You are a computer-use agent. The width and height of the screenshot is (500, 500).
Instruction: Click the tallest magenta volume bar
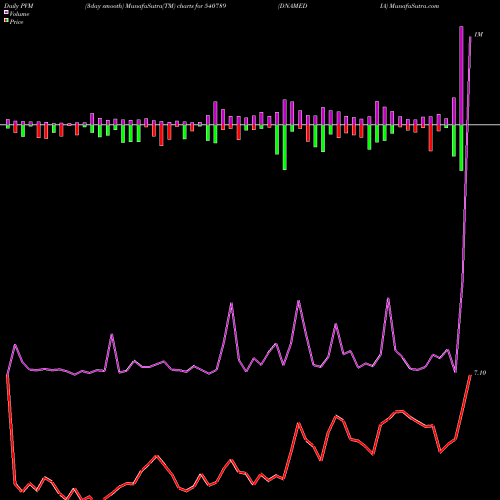[x=461, y=76]
